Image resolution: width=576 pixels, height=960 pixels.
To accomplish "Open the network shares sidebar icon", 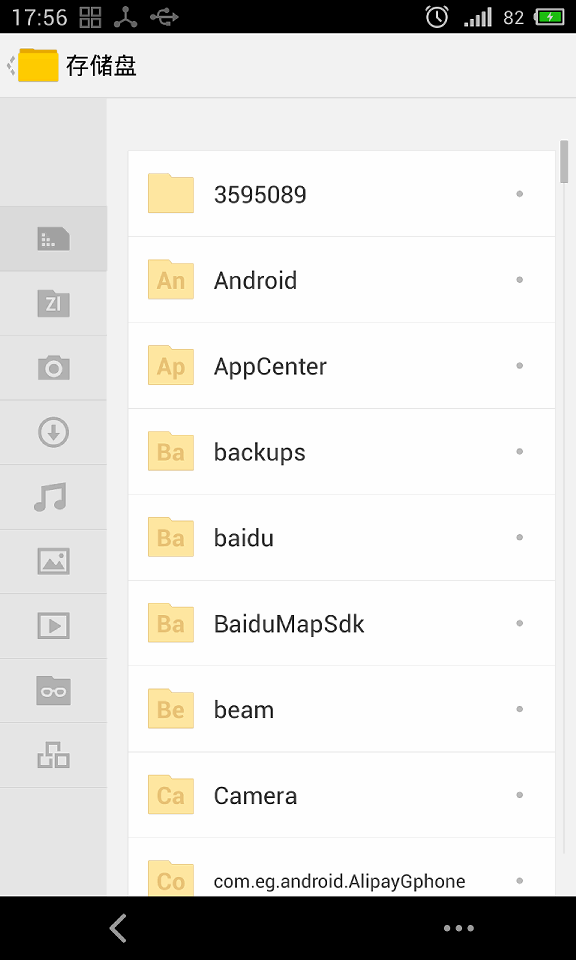I will coord(53,755).
